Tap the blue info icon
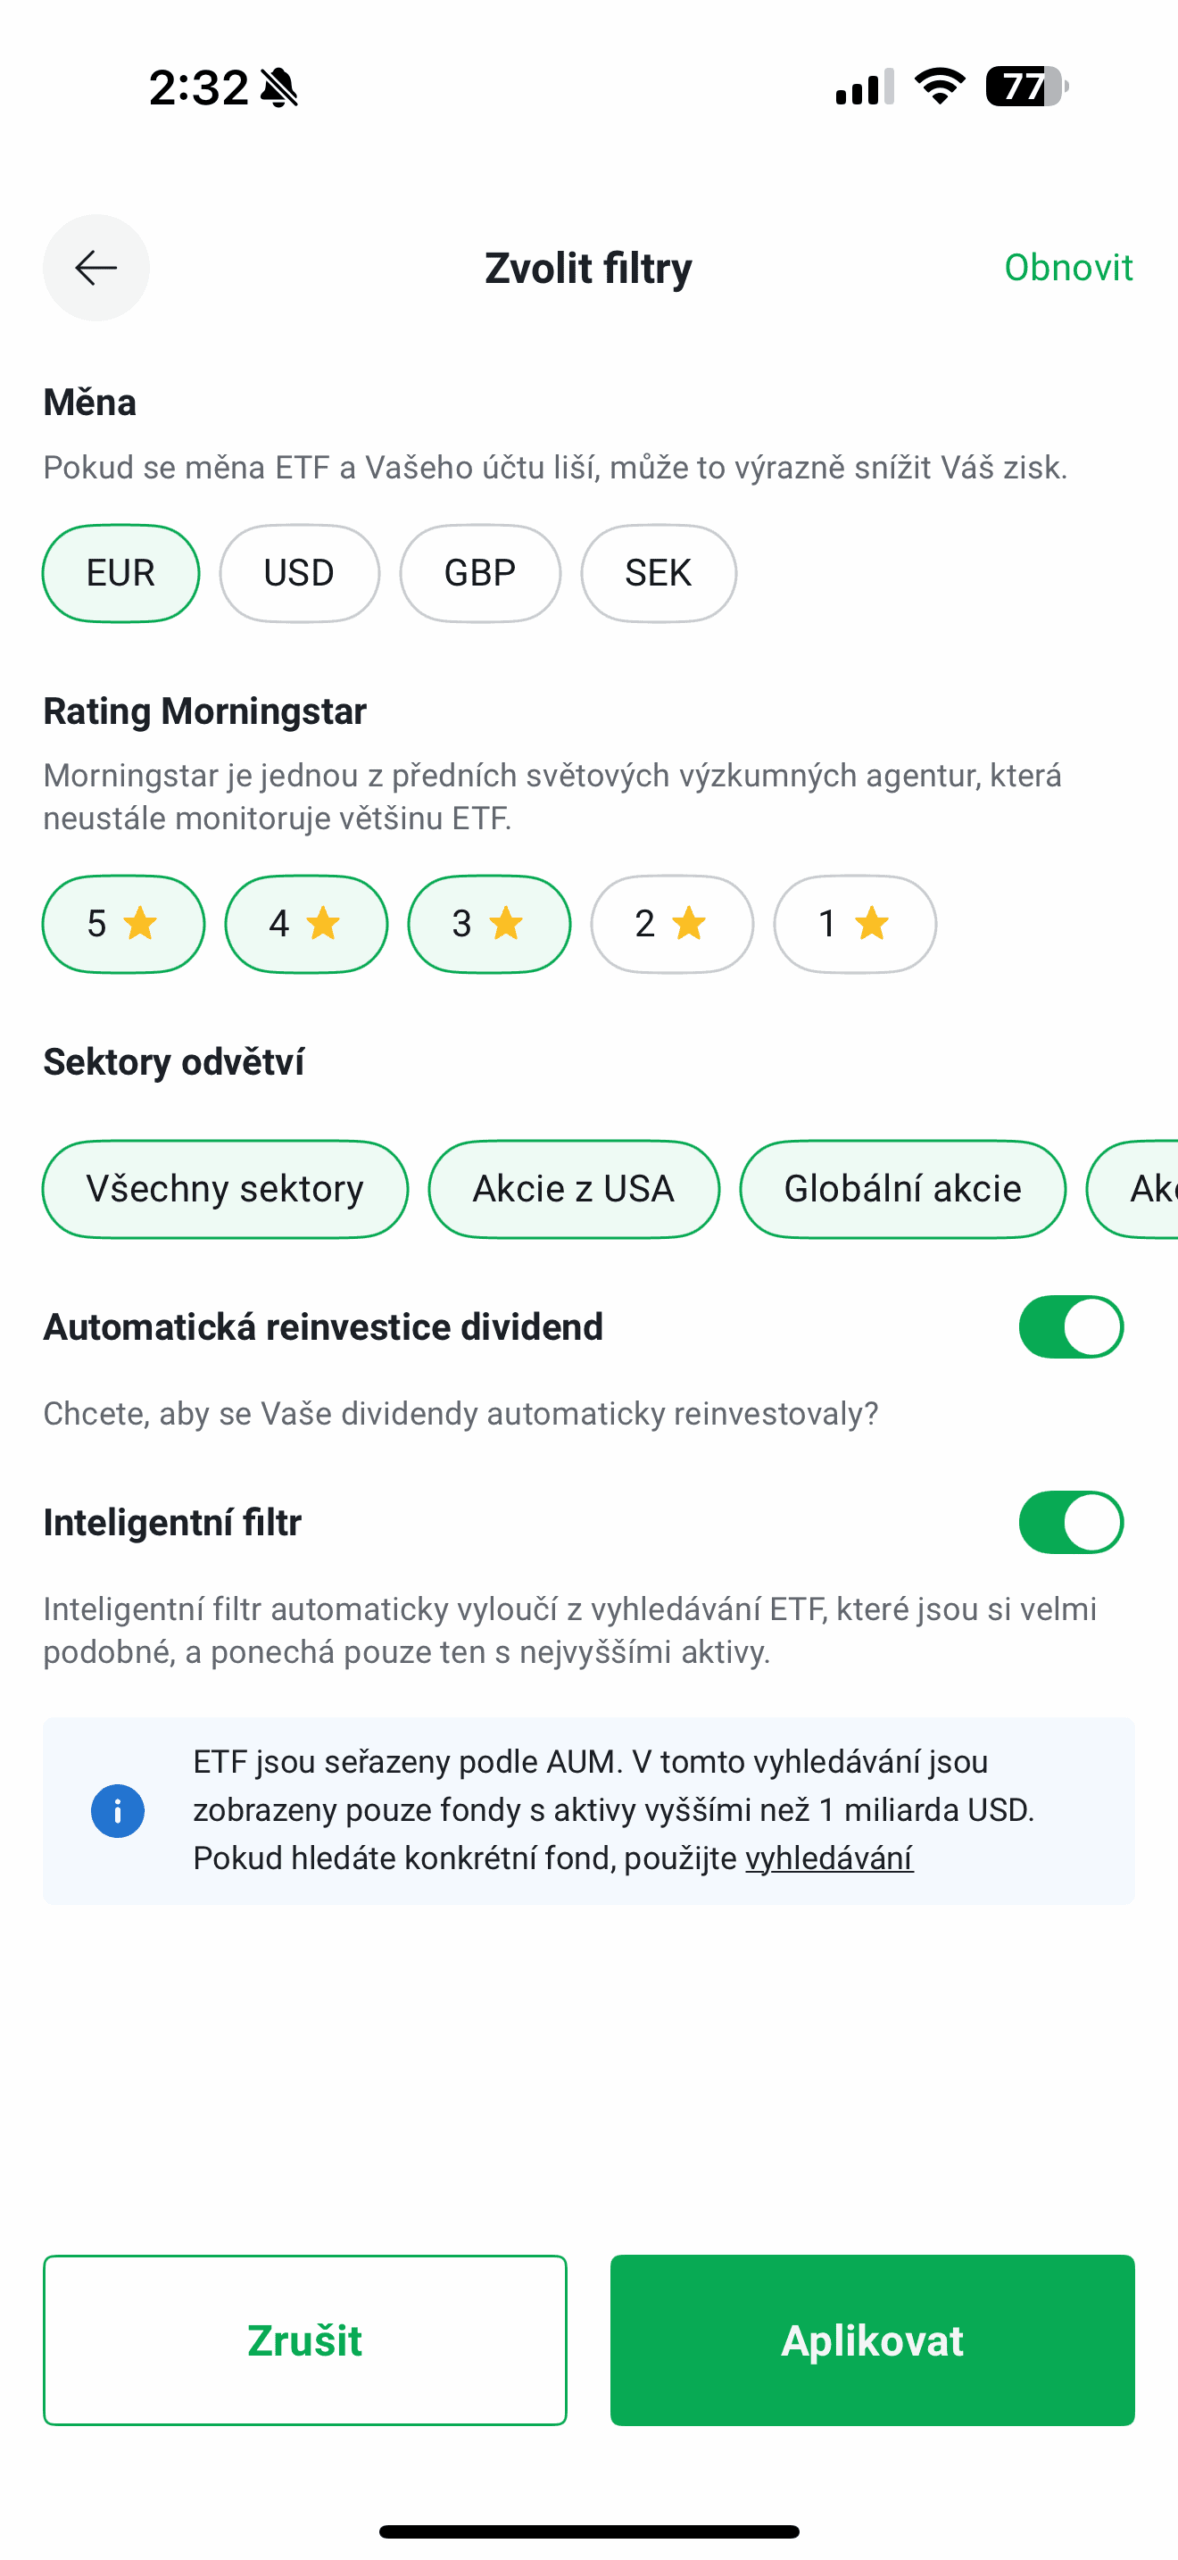The height and width of the screenshot is (2560, 1178). point(118,1810)
